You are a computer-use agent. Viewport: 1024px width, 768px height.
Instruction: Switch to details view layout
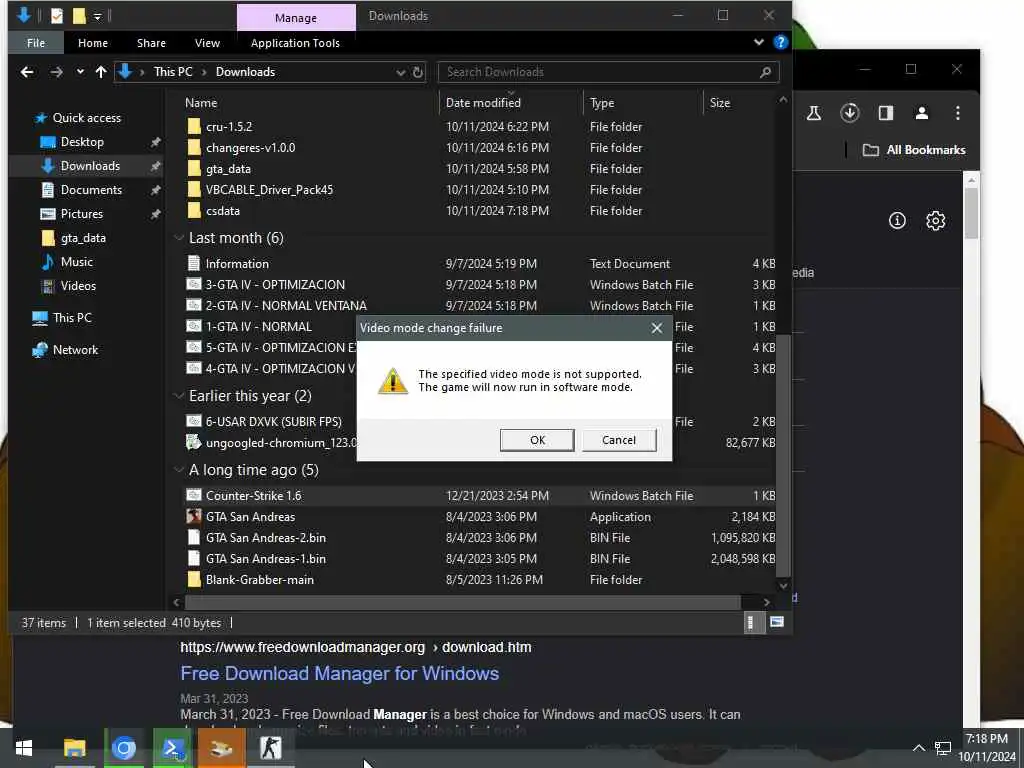tap(753, 623)
